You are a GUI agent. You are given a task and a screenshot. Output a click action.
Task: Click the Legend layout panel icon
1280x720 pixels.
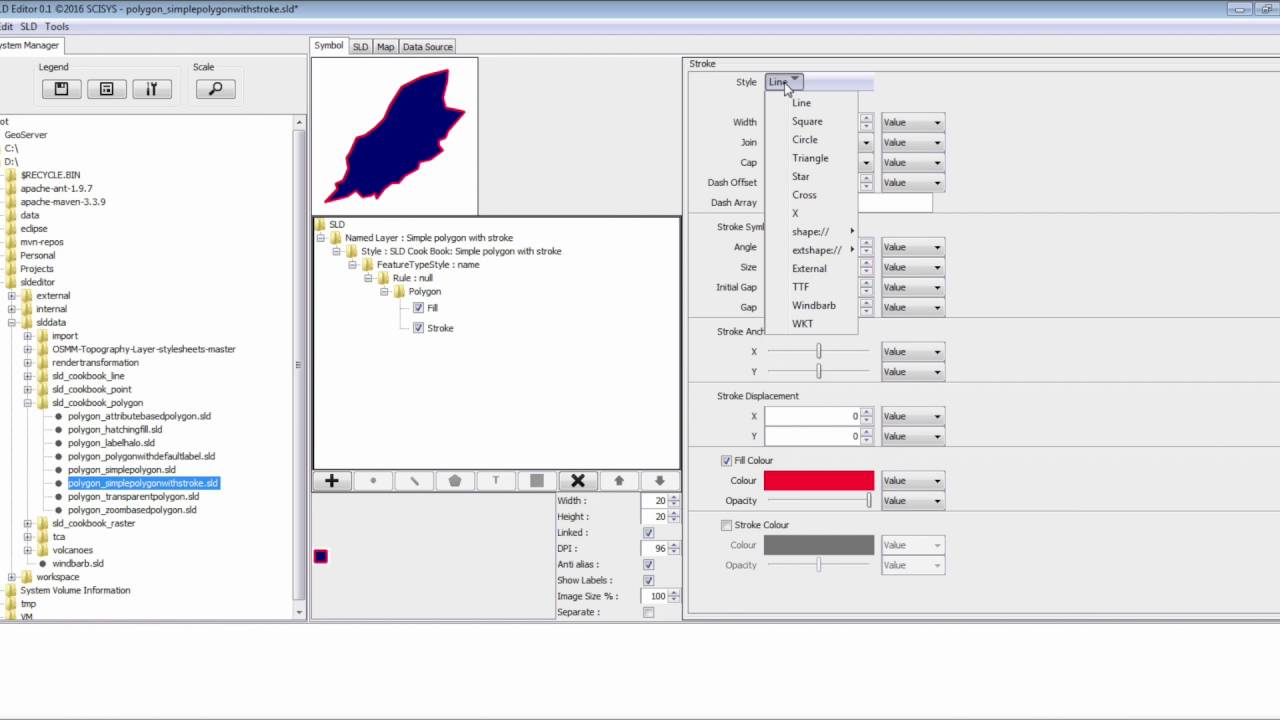[x=106, y=89]
